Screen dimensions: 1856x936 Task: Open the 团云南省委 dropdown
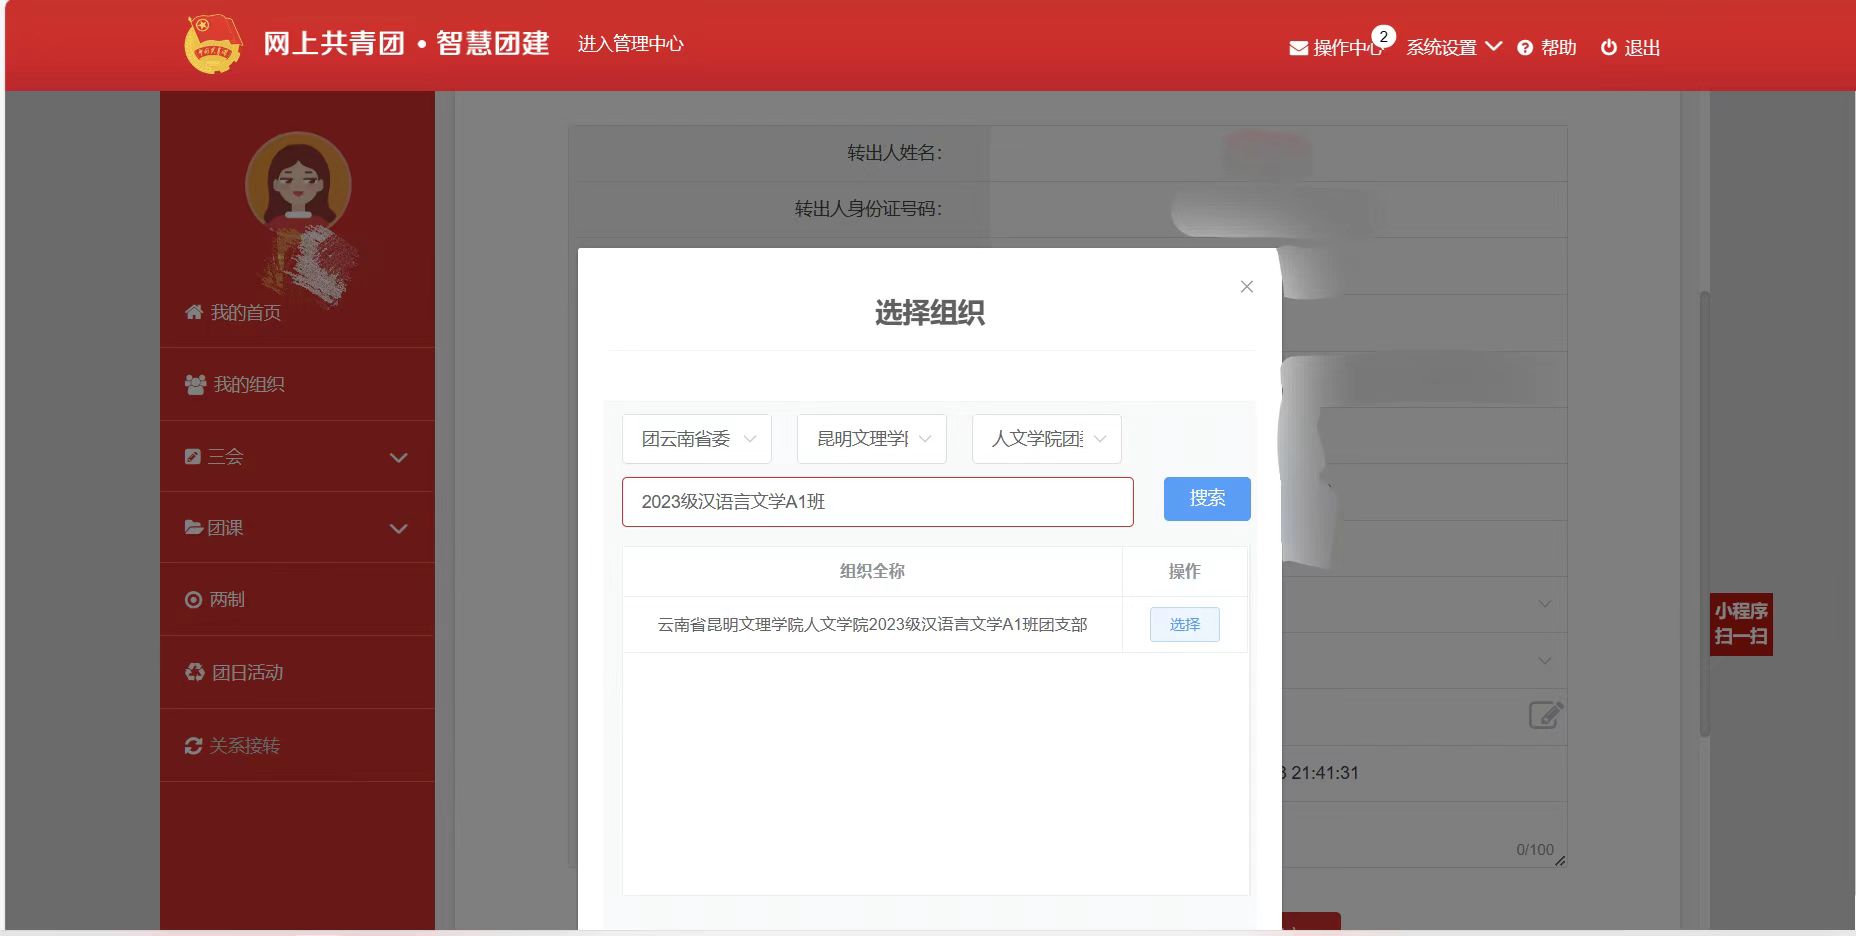click(697, 439)
